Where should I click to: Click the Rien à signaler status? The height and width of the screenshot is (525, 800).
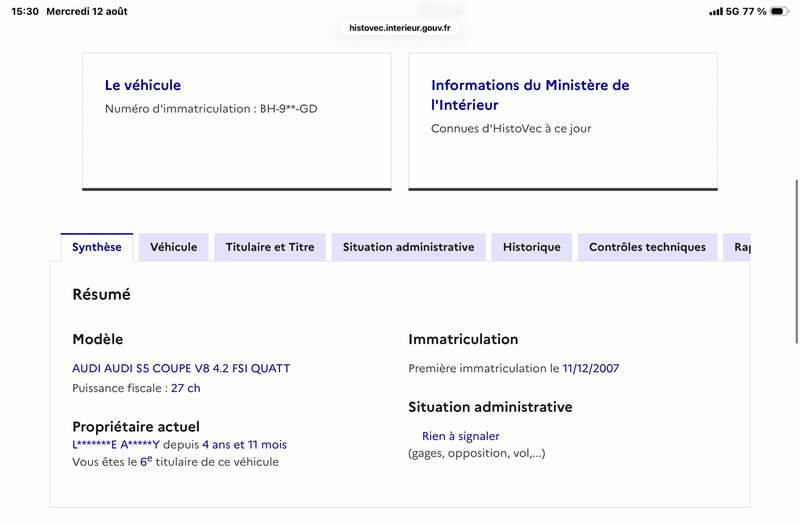point(461,436)
